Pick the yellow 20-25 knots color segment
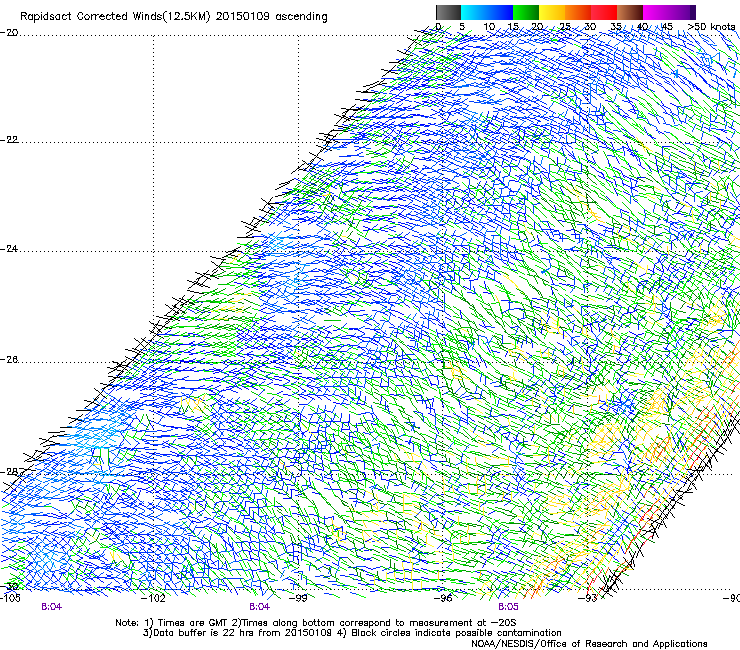 [552, 12]
